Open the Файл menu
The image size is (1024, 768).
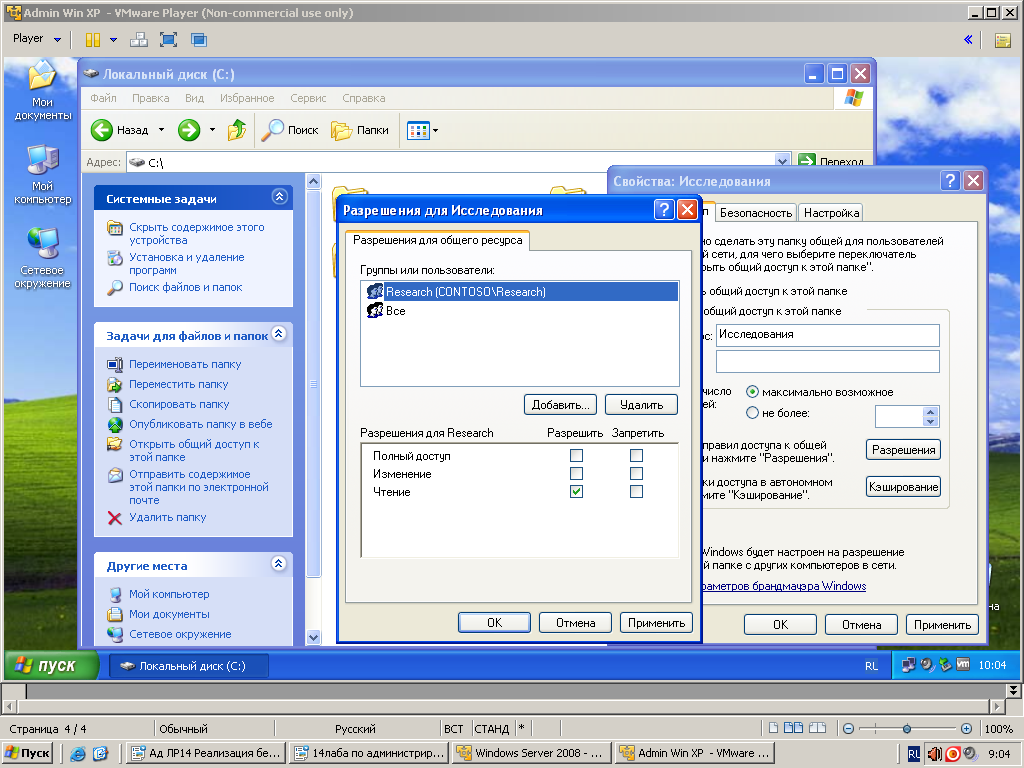103,98
